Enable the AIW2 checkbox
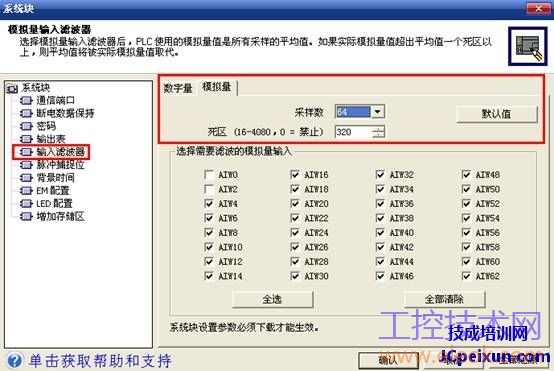The height and width of the screenshot is (371, 554). click(209, 189)
